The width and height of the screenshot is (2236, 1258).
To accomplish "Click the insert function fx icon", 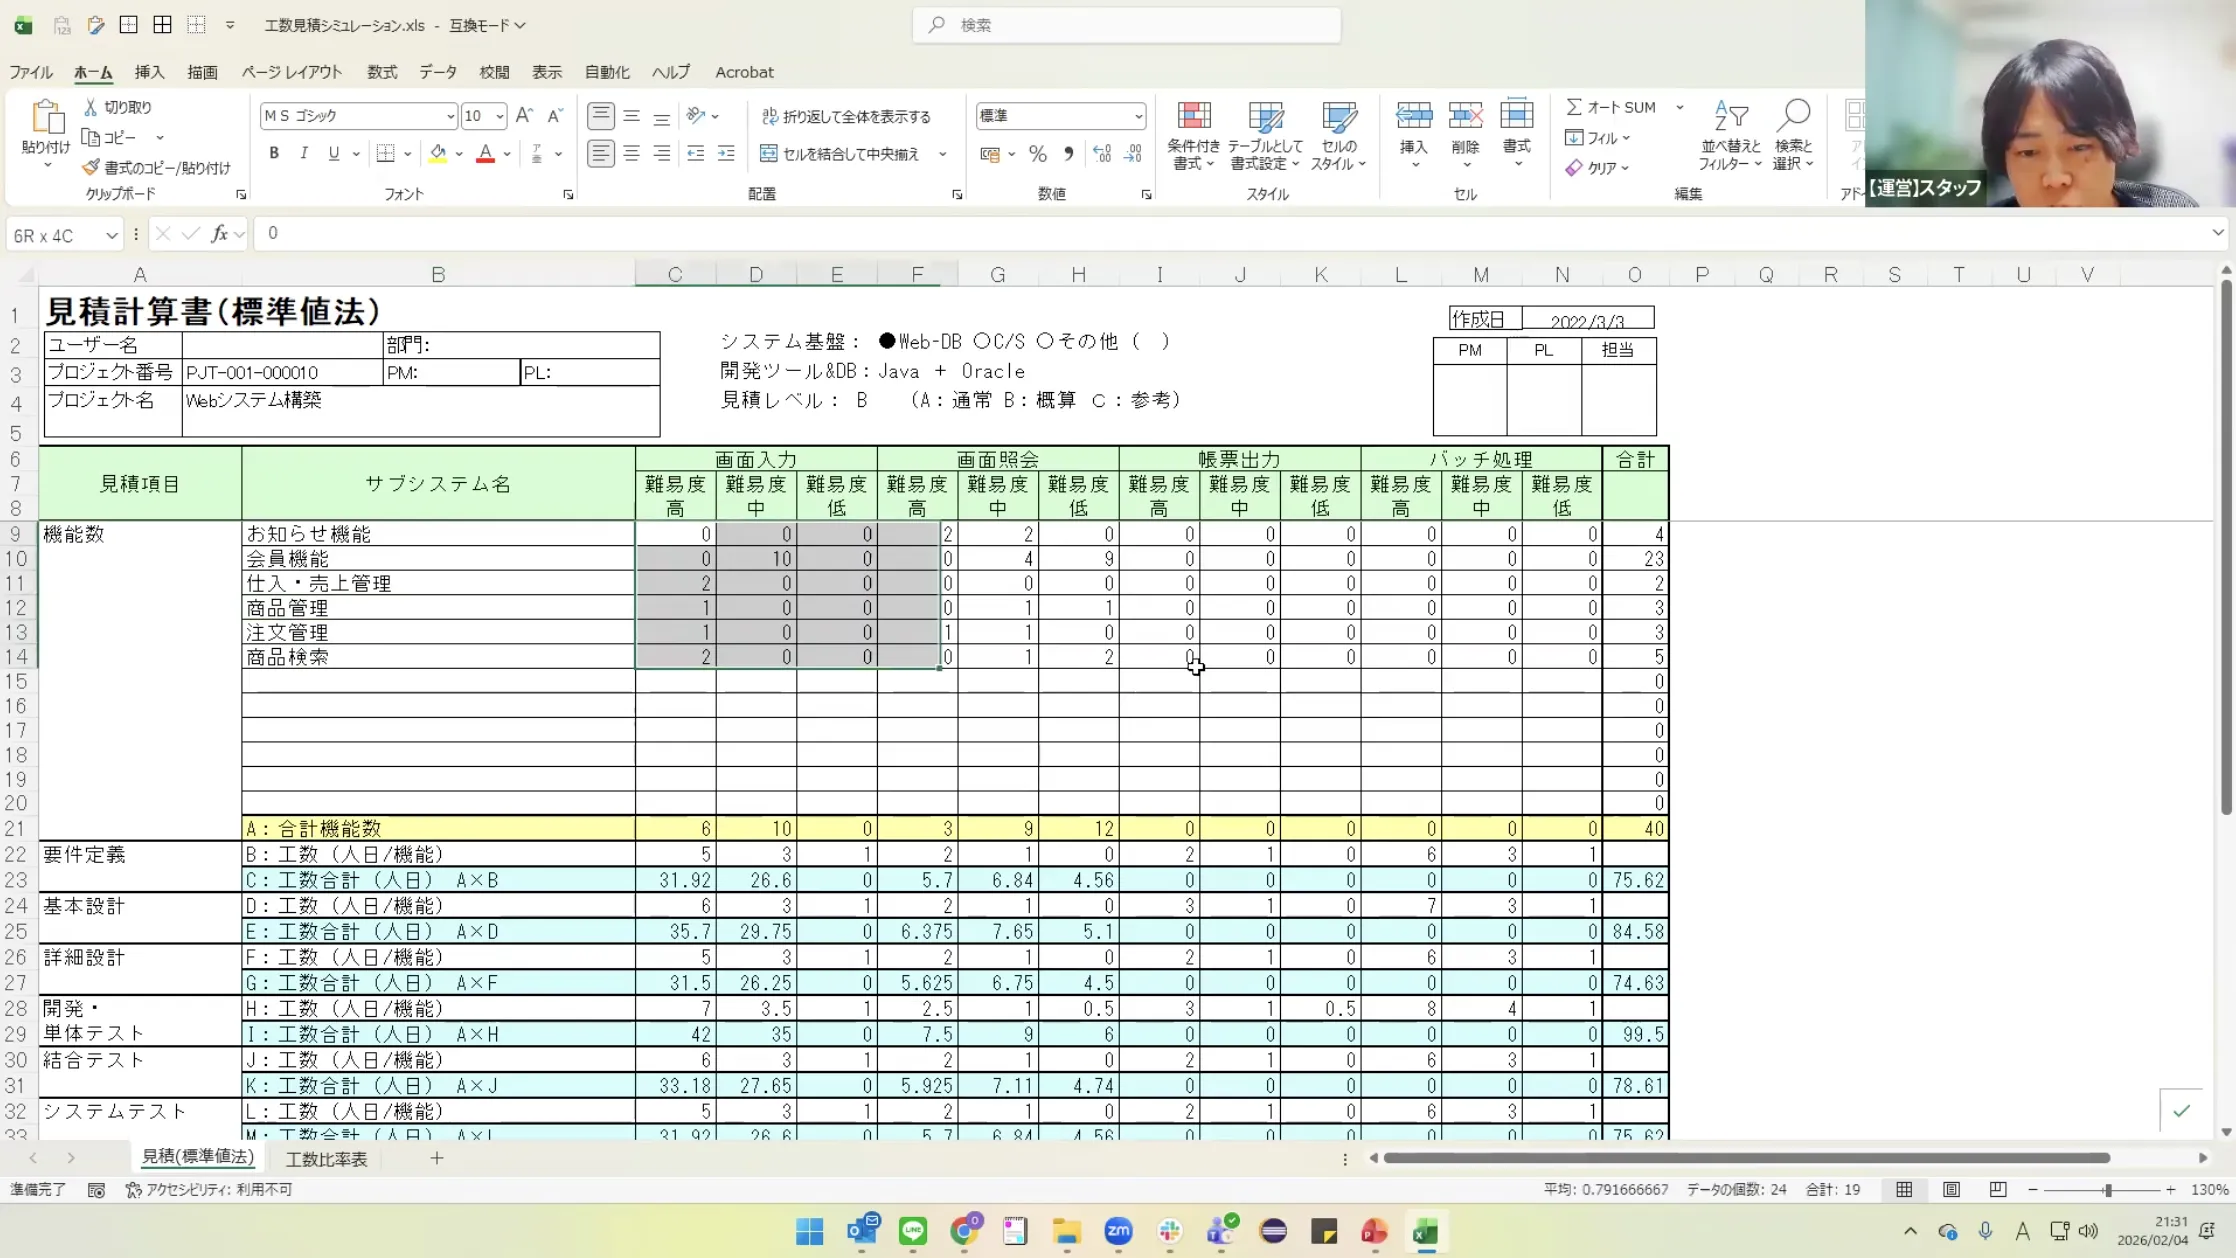I will 219,234.
